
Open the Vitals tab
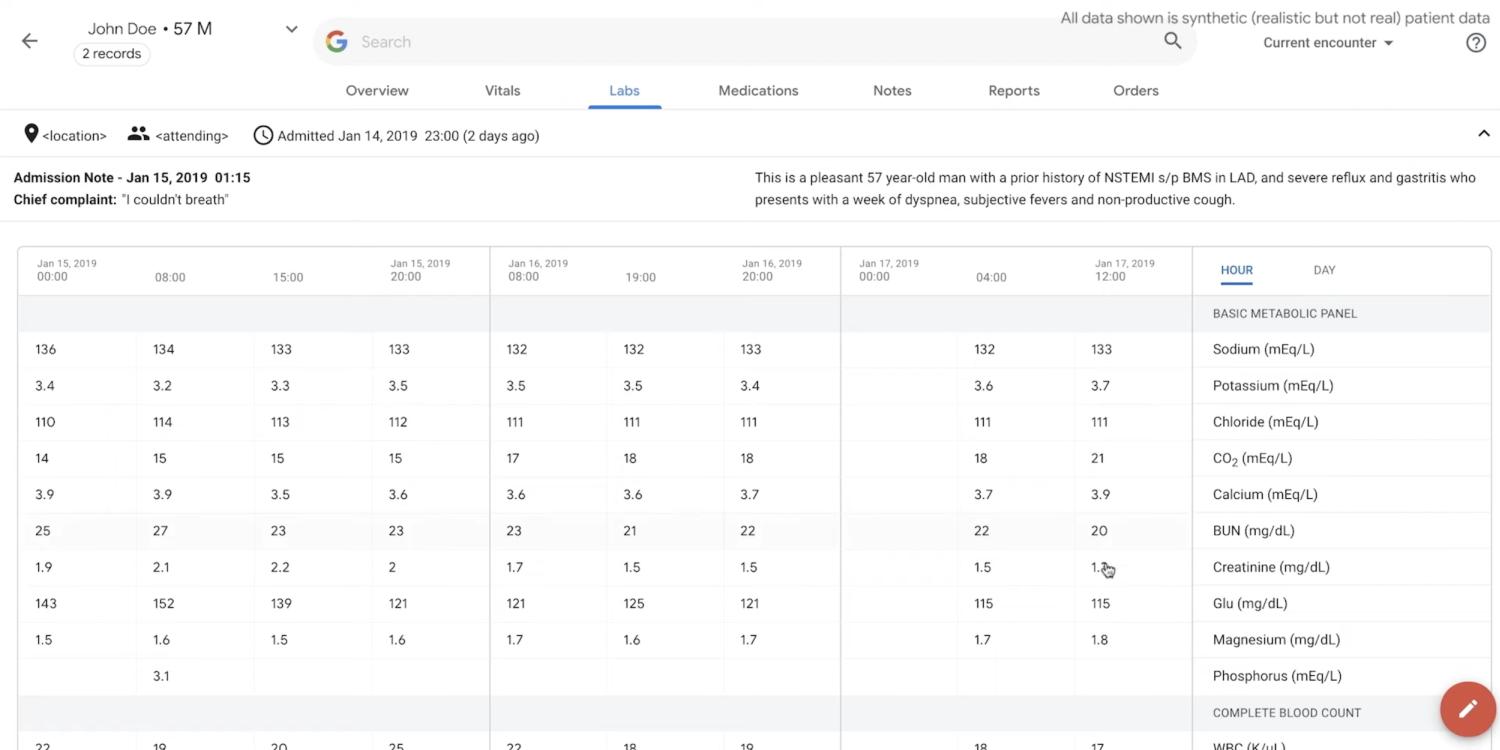502,90
